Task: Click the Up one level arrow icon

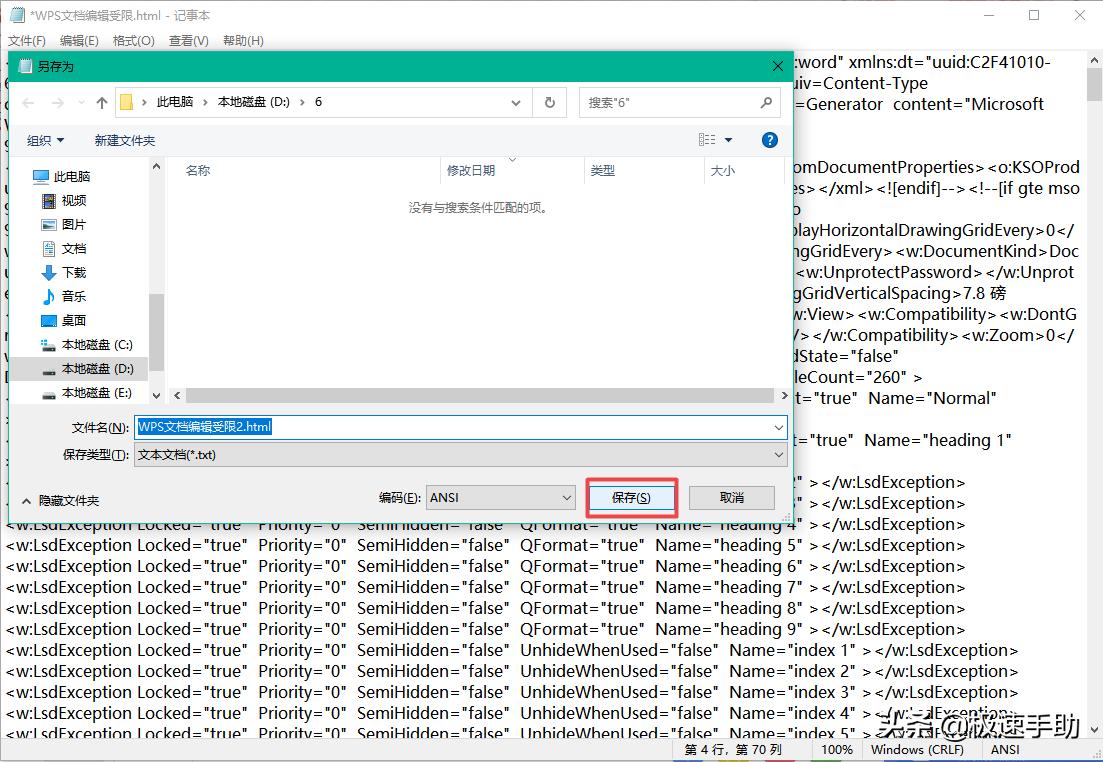Action: pyautogui.click(x=101, y=103)
